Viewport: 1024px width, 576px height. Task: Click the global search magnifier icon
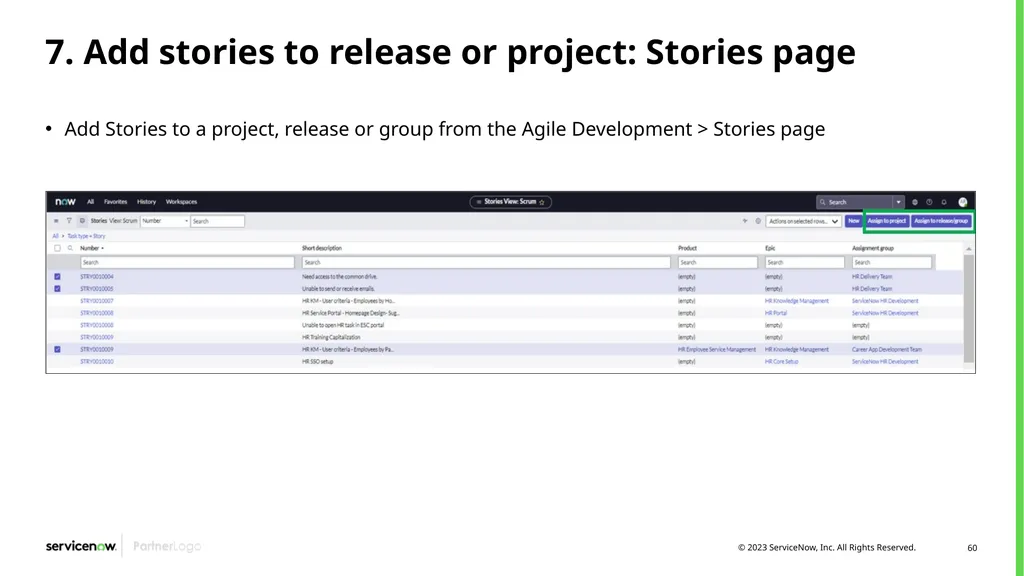[x=823, y=202]
